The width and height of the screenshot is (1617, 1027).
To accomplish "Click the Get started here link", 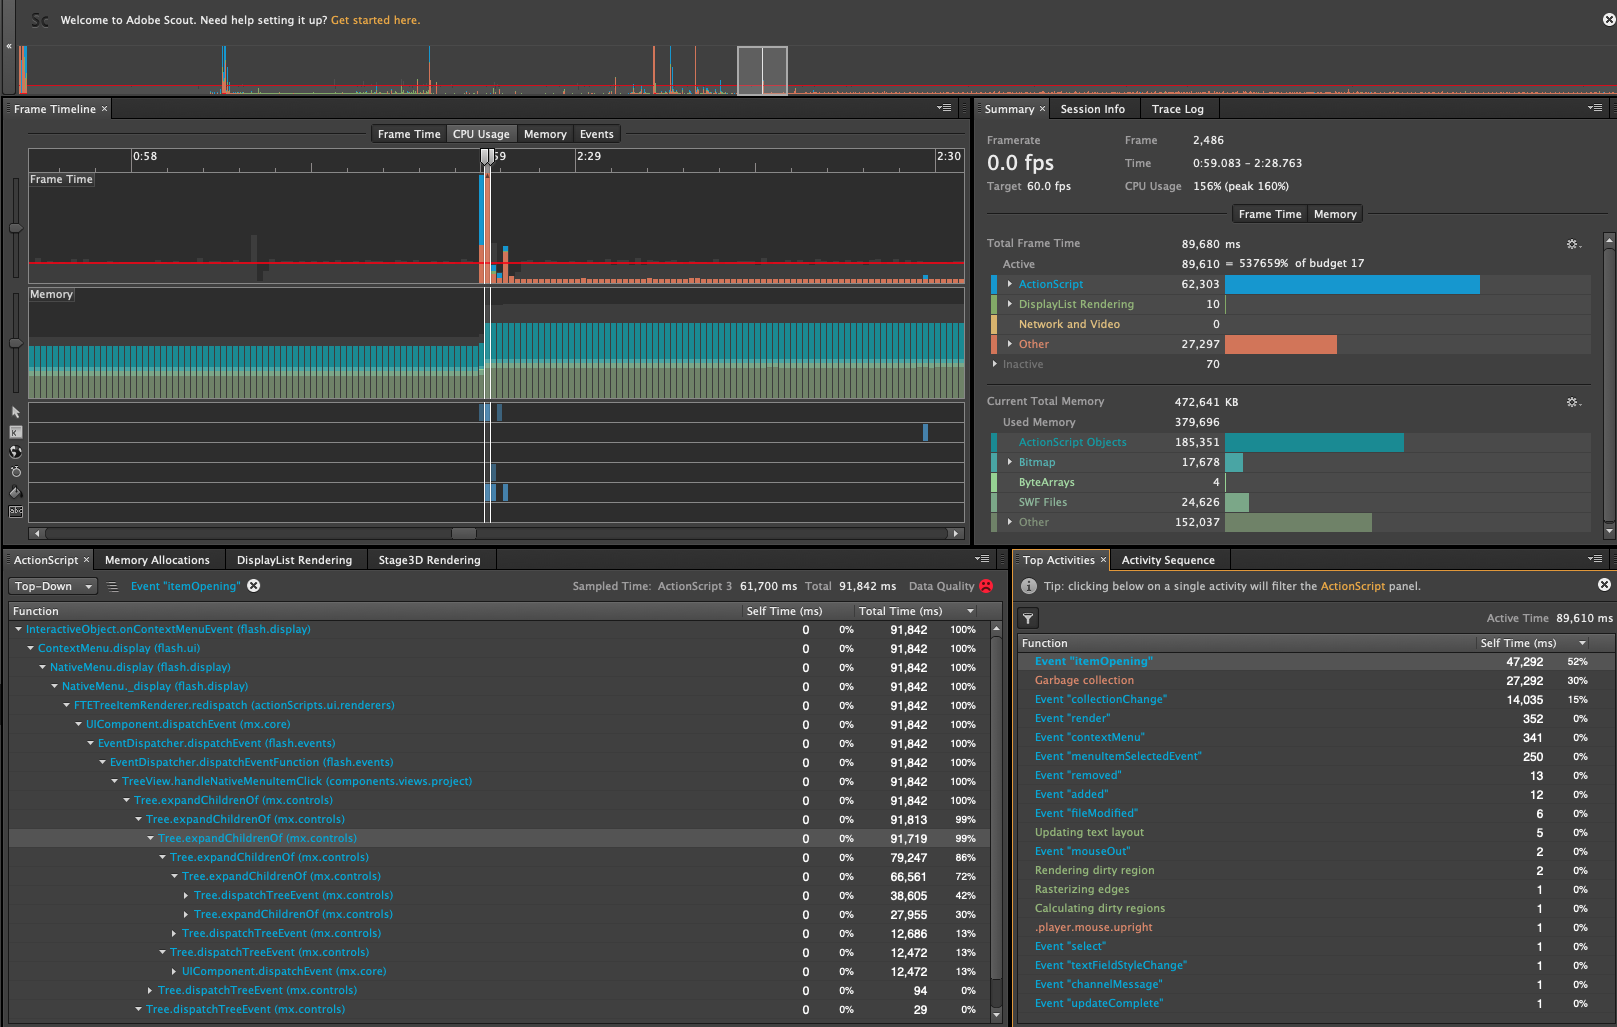I will 375,19.
